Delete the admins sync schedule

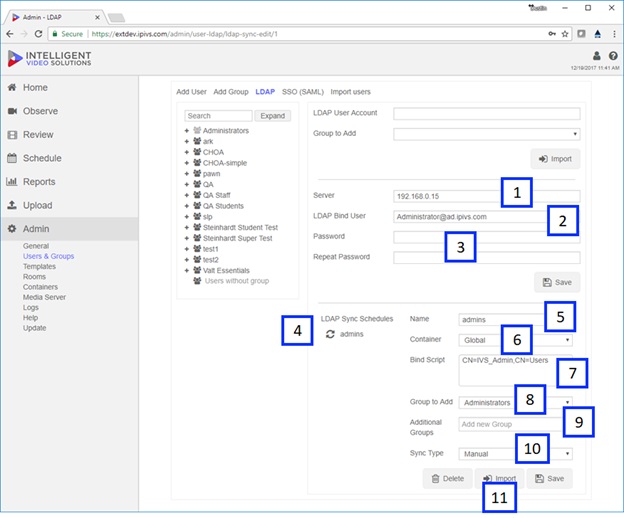[448, 479]
